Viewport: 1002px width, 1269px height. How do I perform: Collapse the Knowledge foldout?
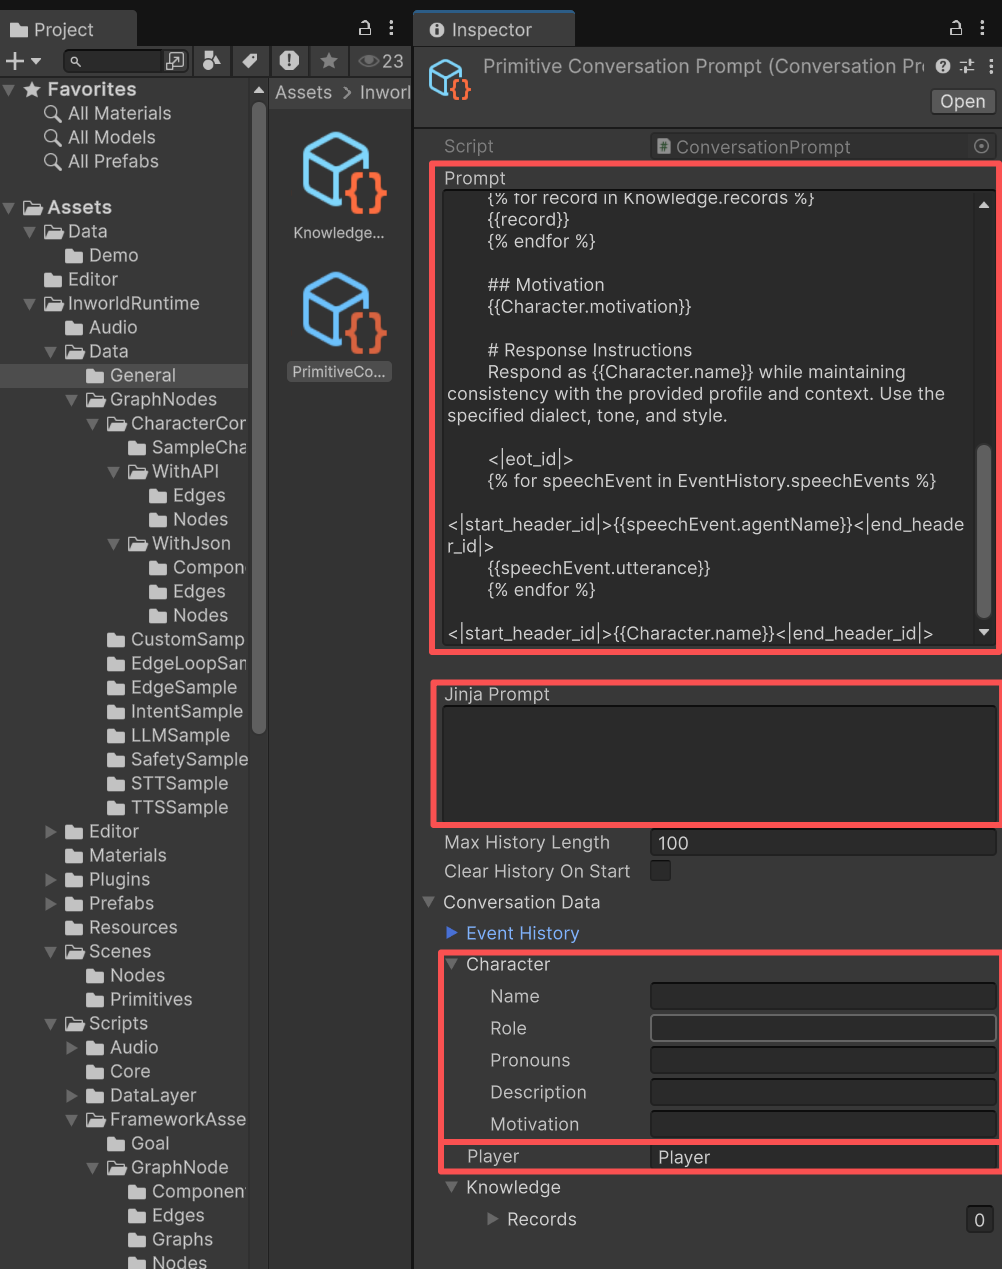coord(452,1187)
